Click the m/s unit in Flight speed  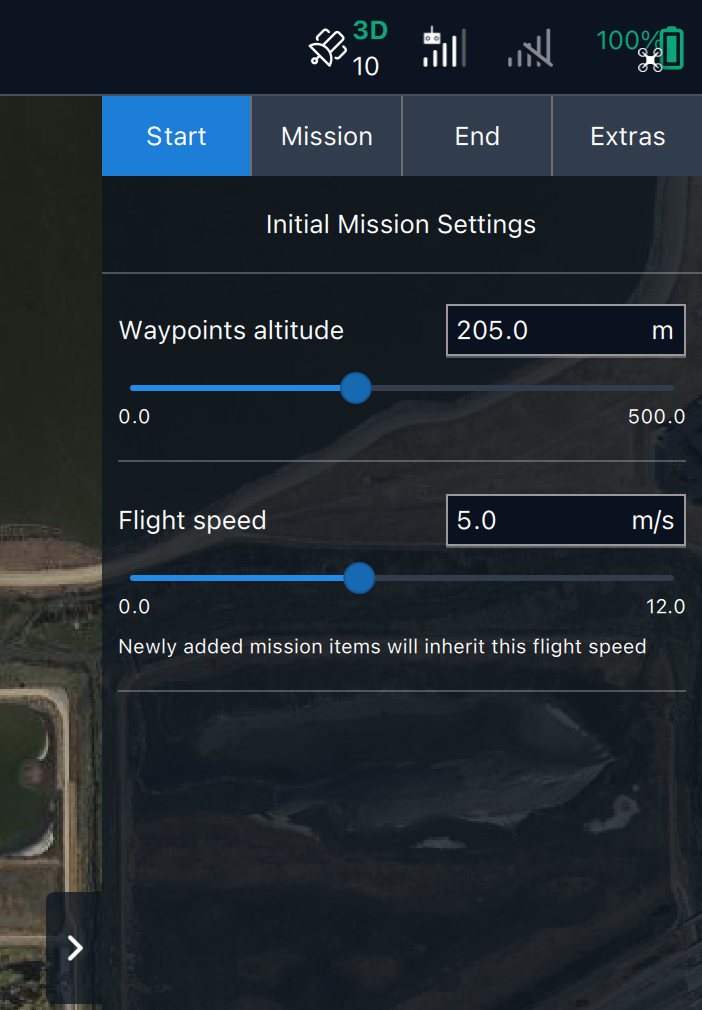(653, 521)
